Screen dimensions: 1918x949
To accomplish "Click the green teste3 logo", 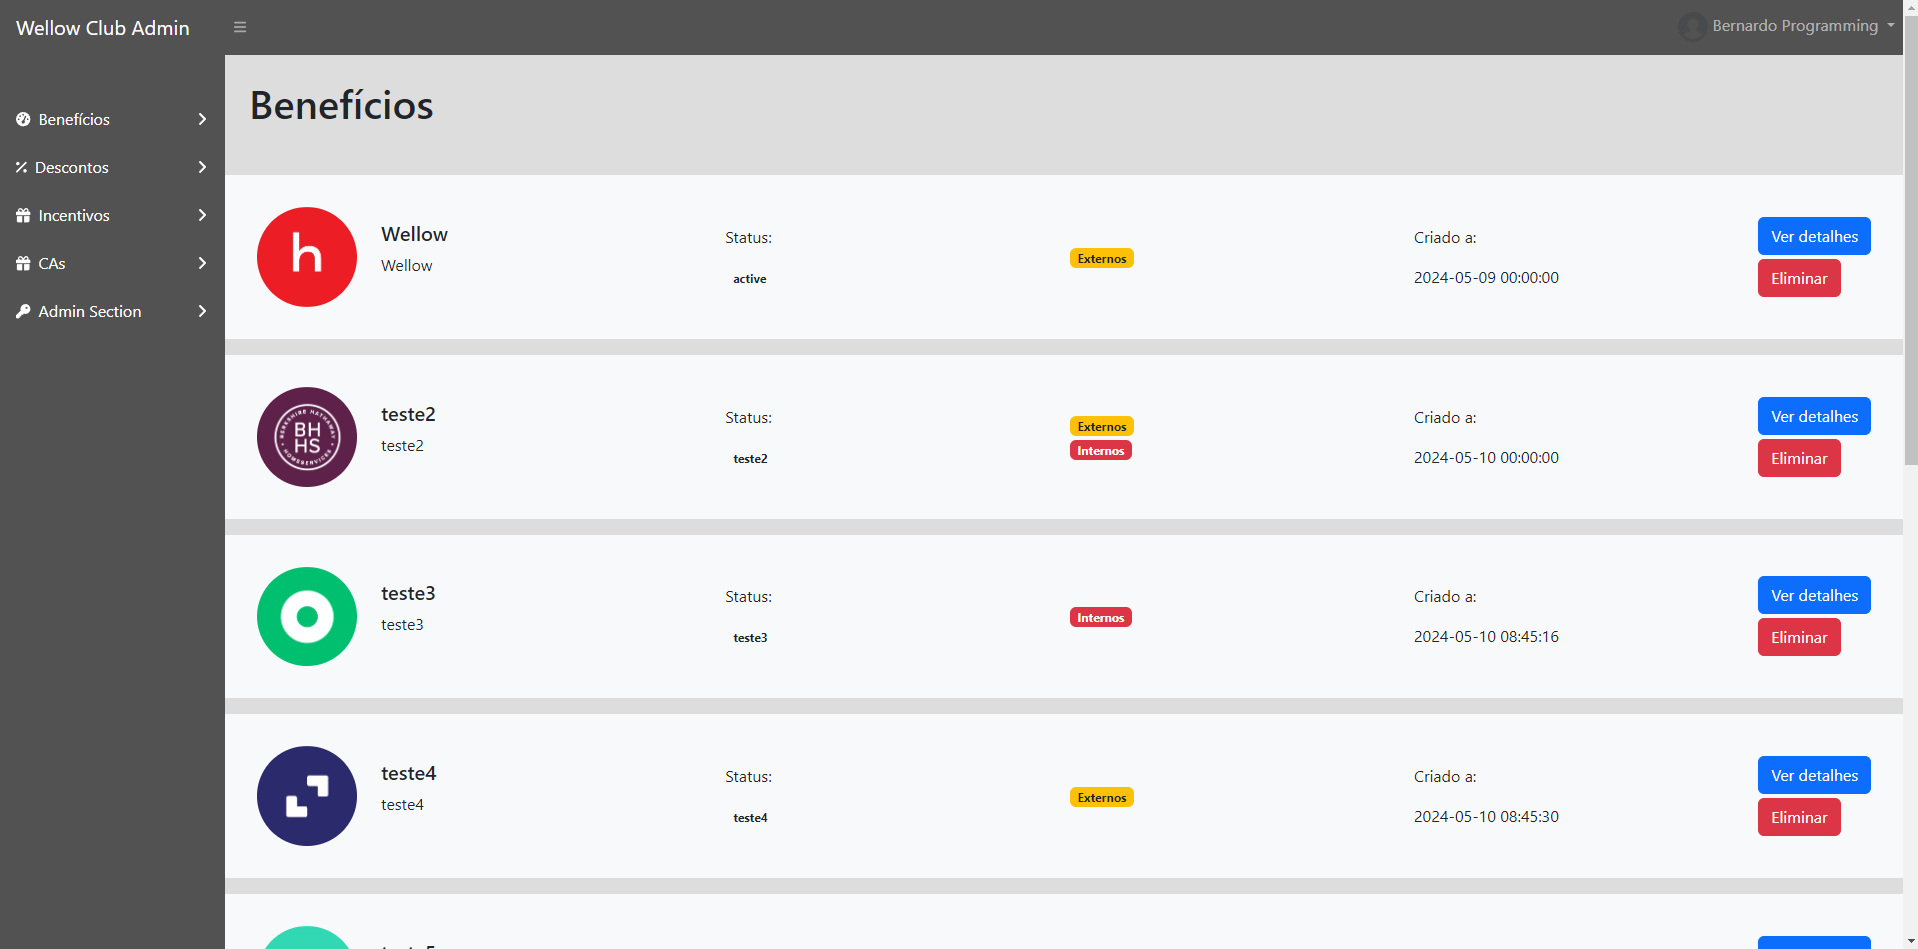I will point(307,616).
